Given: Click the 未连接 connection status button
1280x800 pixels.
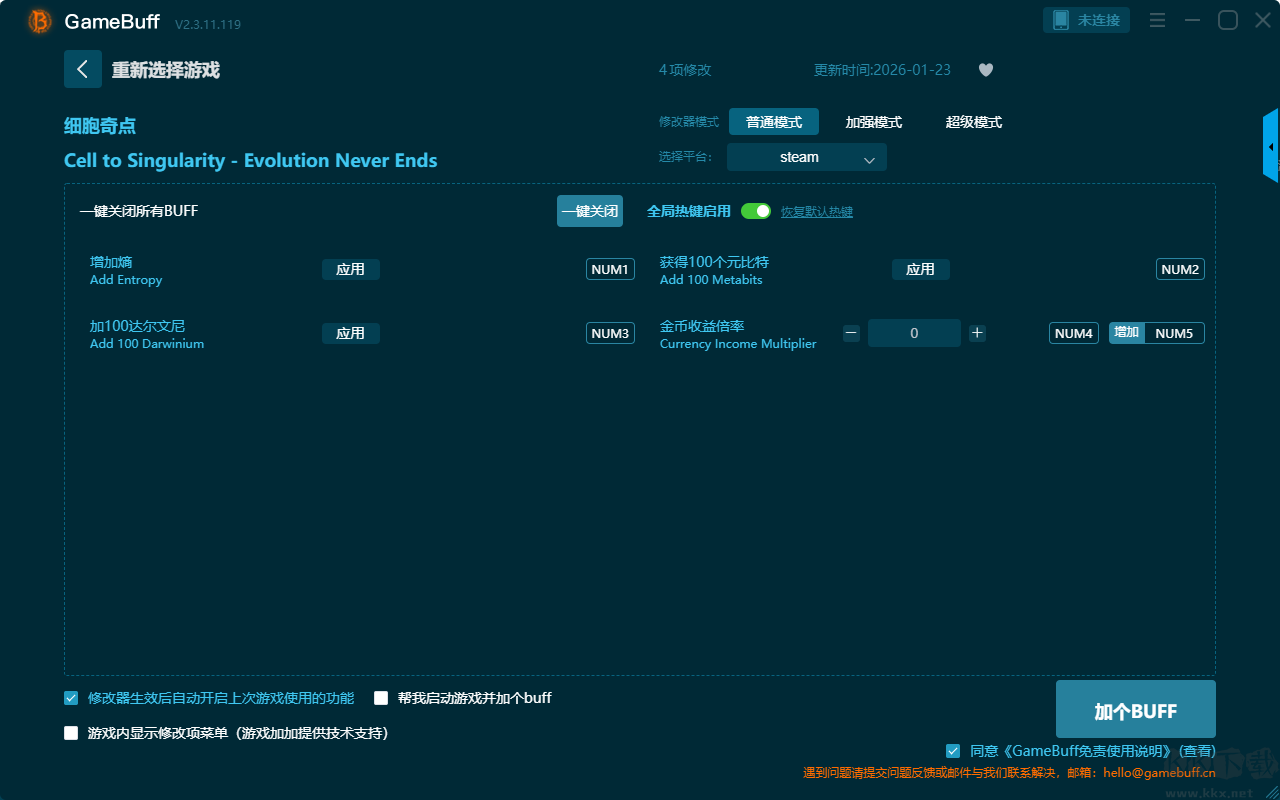Looking at the screenshot, I should [1087, 20].
